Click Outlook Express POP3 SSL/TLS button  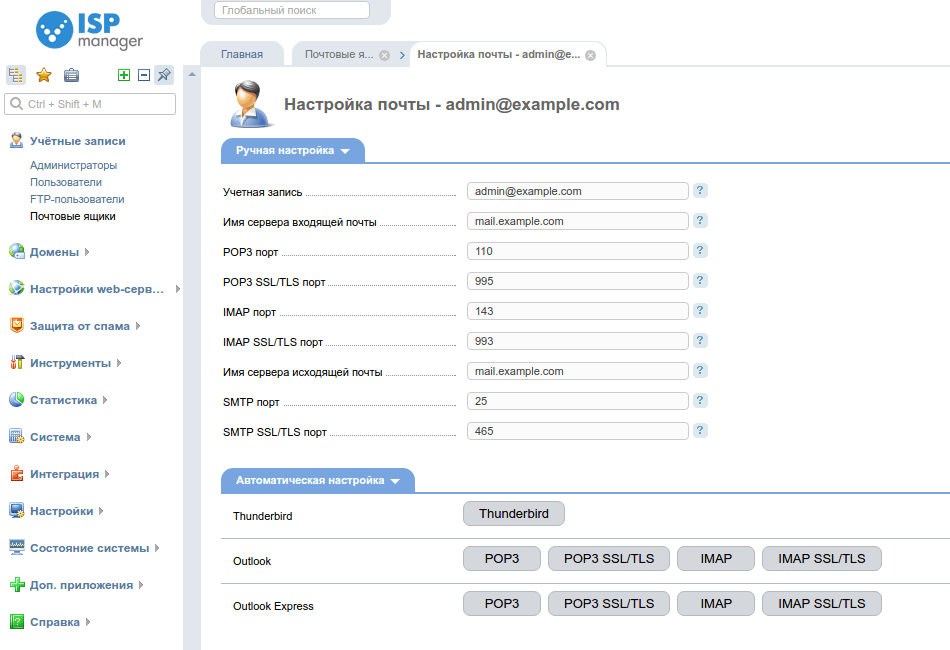(609, 603)
